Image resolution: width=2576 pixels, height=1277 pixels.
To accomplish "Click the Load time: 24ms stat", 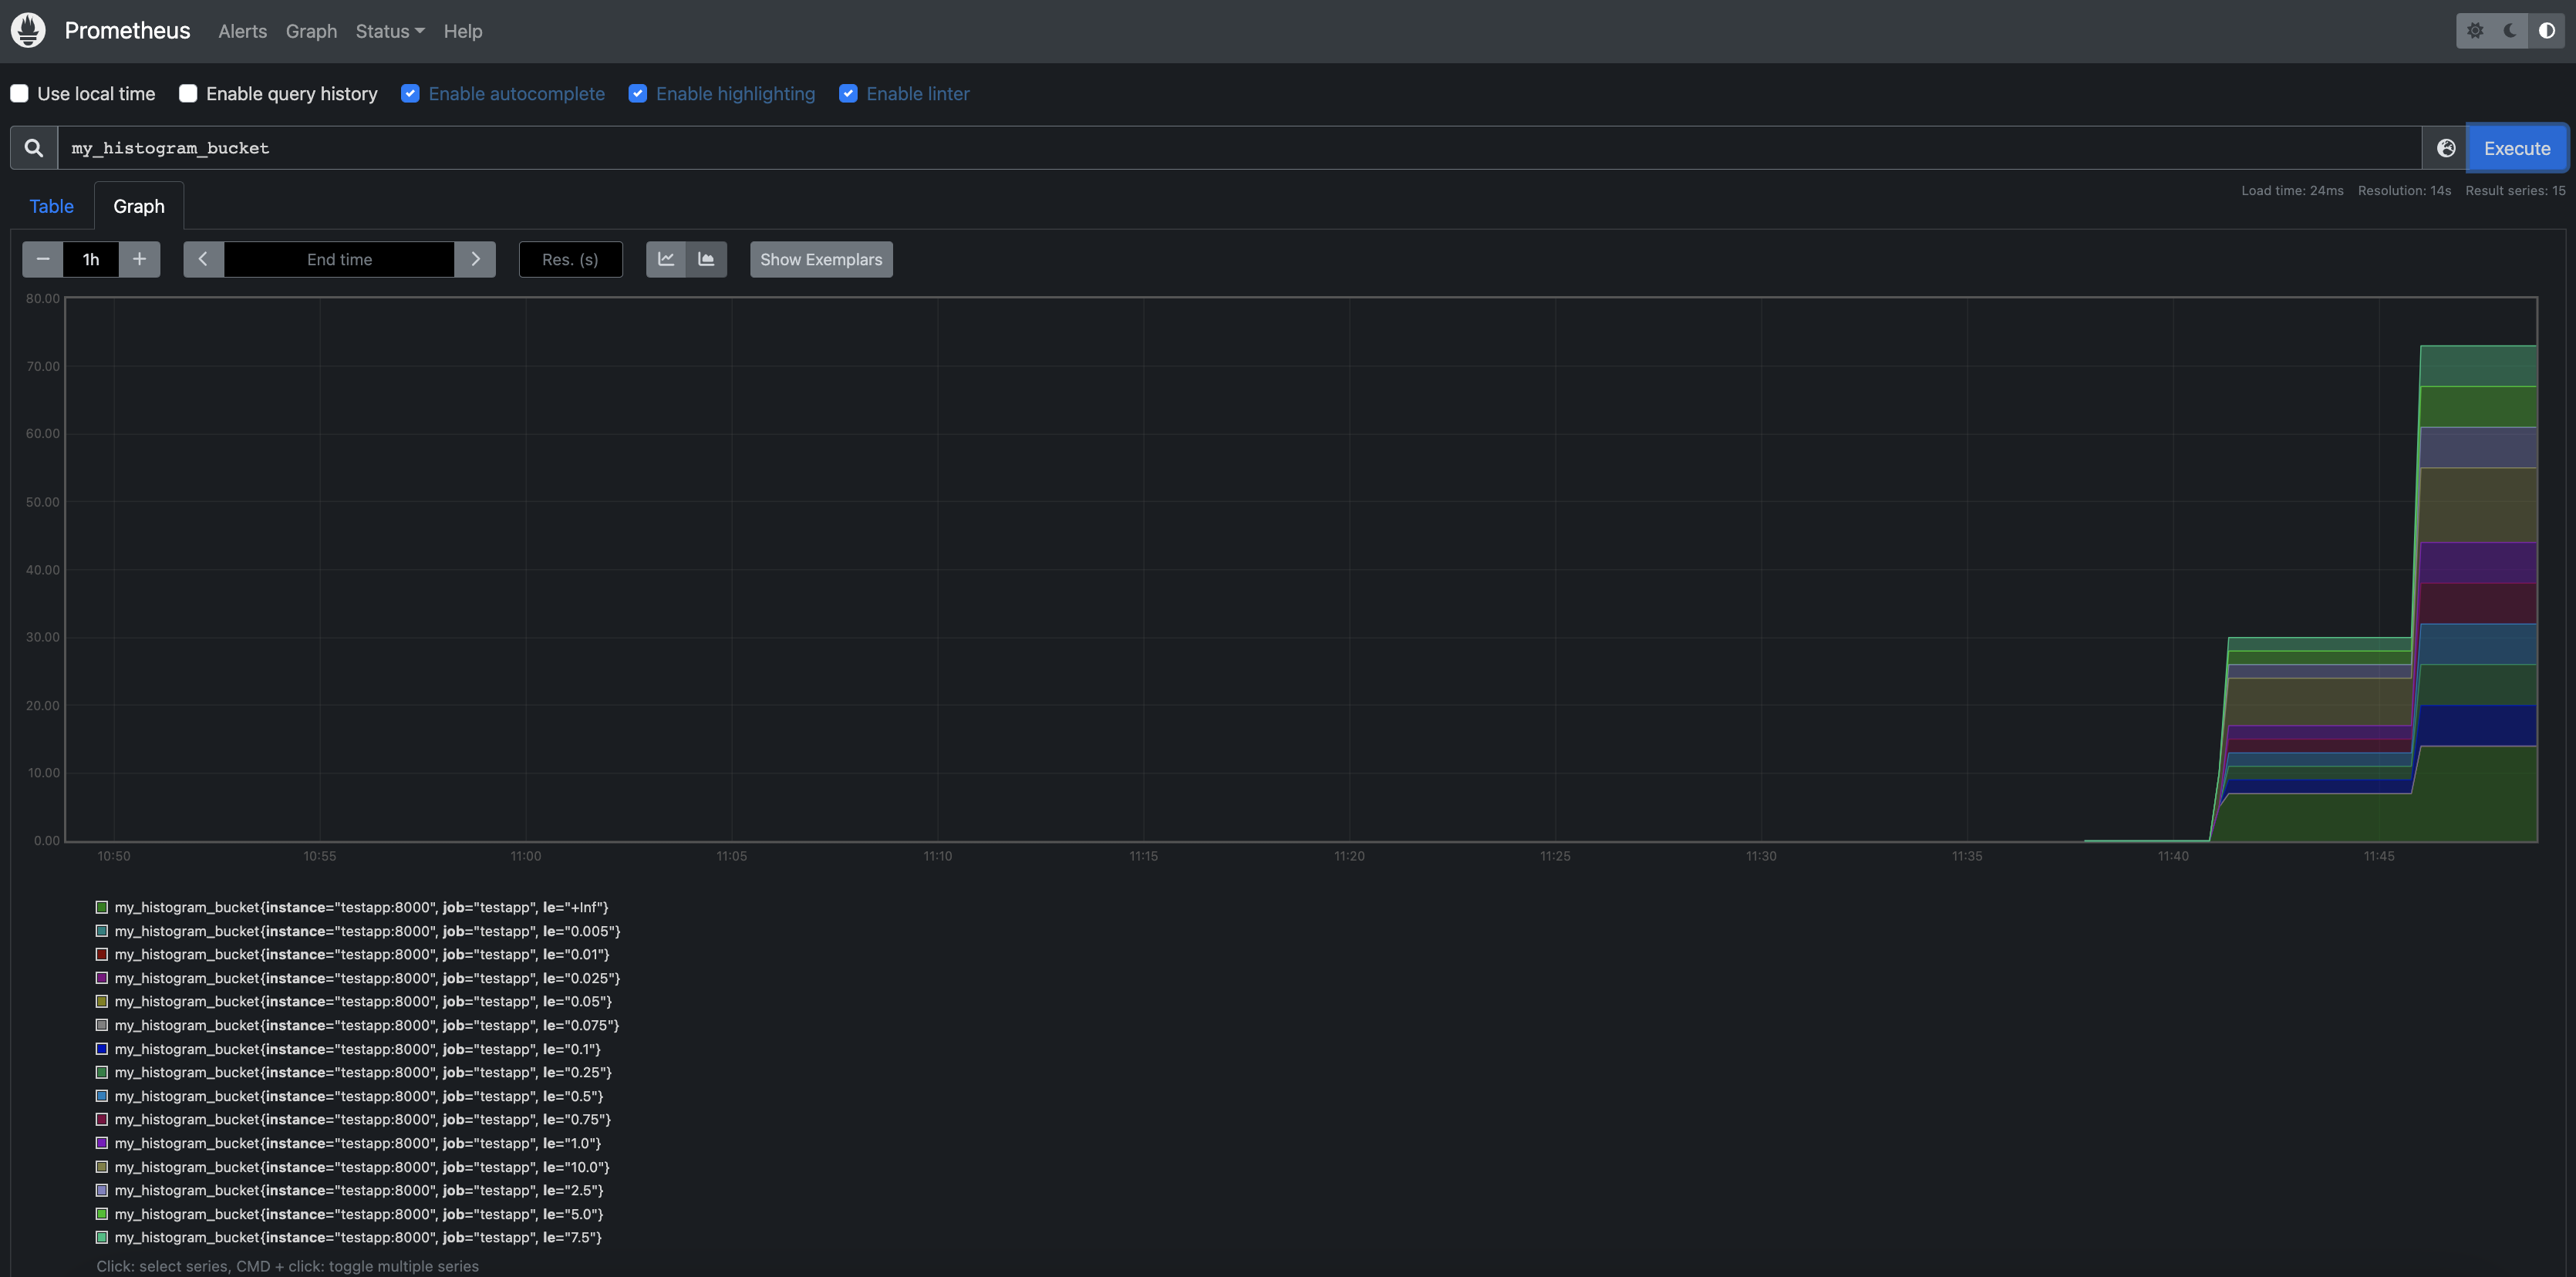I will 2292,190.
